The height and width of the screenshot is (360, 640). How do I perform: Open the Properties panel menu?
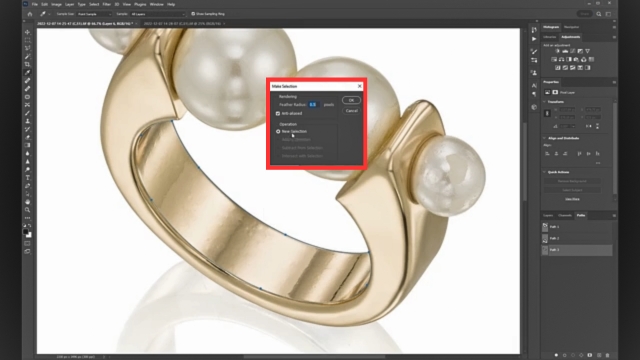tap(614, 82)
